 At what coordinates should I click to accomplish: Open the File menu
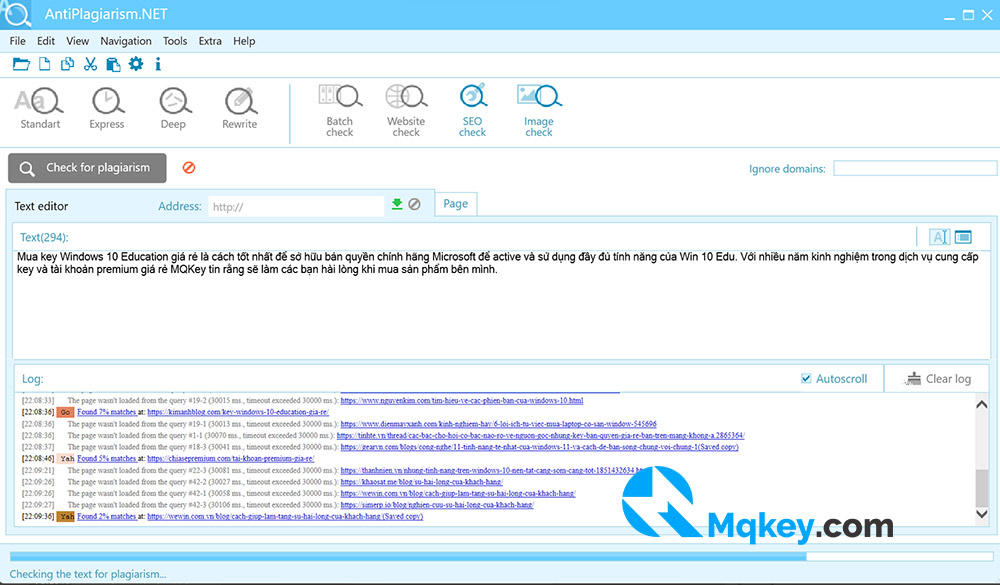point(18,41)
